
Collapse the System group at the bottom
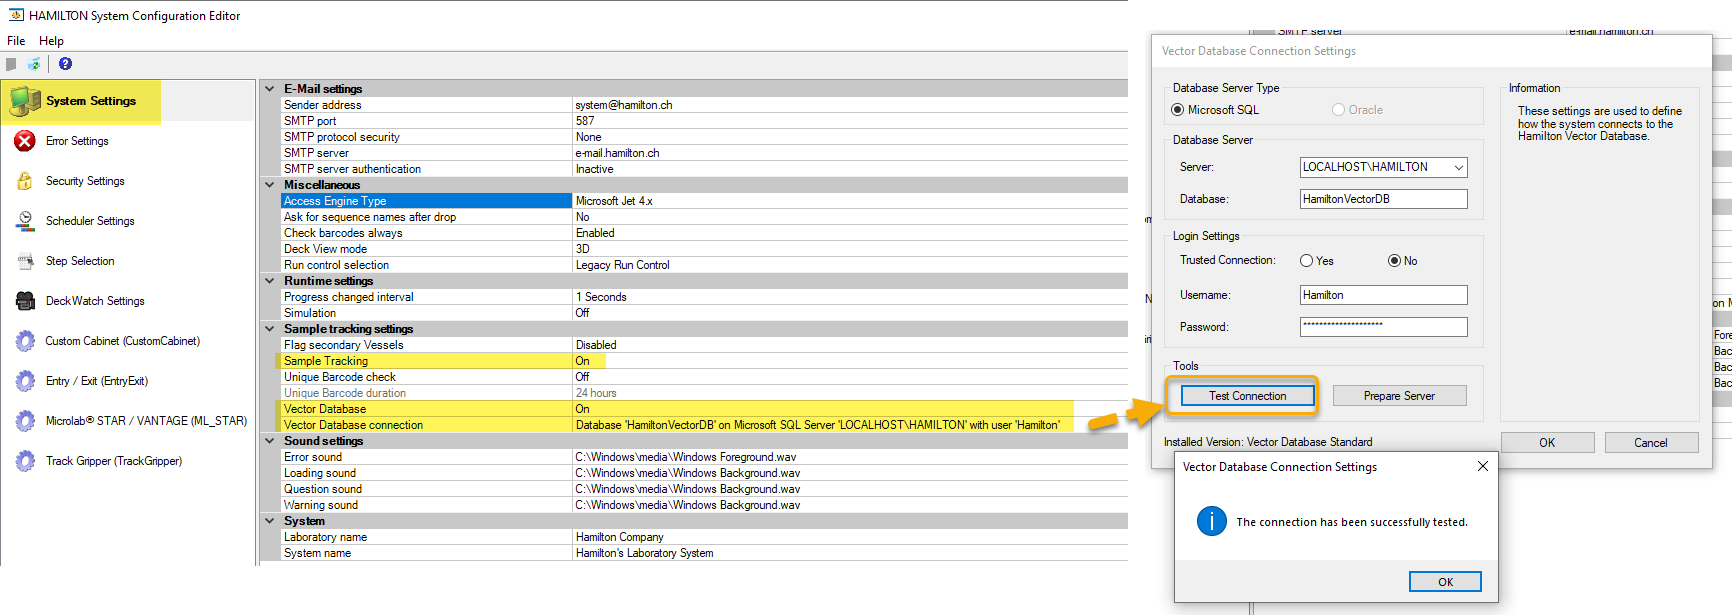point(269,521)
